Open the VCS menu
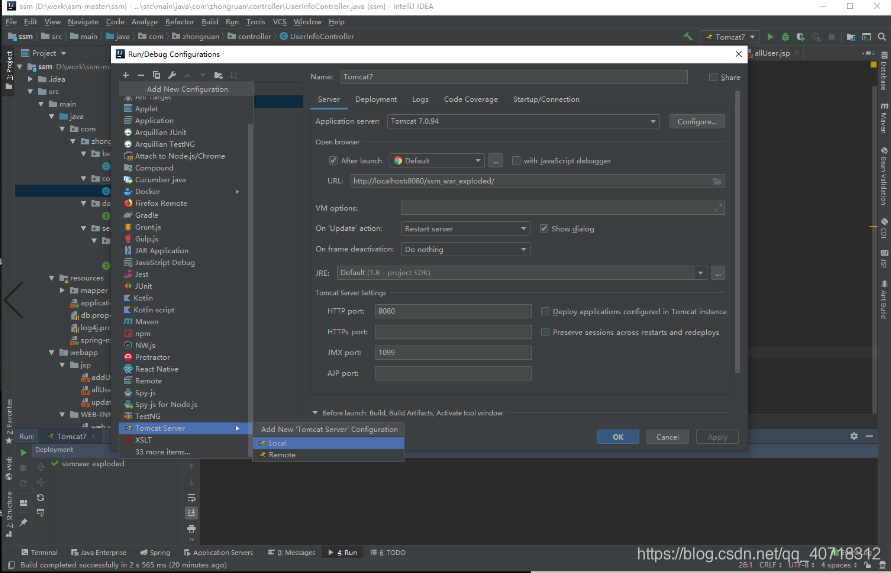The image size is (891, 573). point(280,22)
